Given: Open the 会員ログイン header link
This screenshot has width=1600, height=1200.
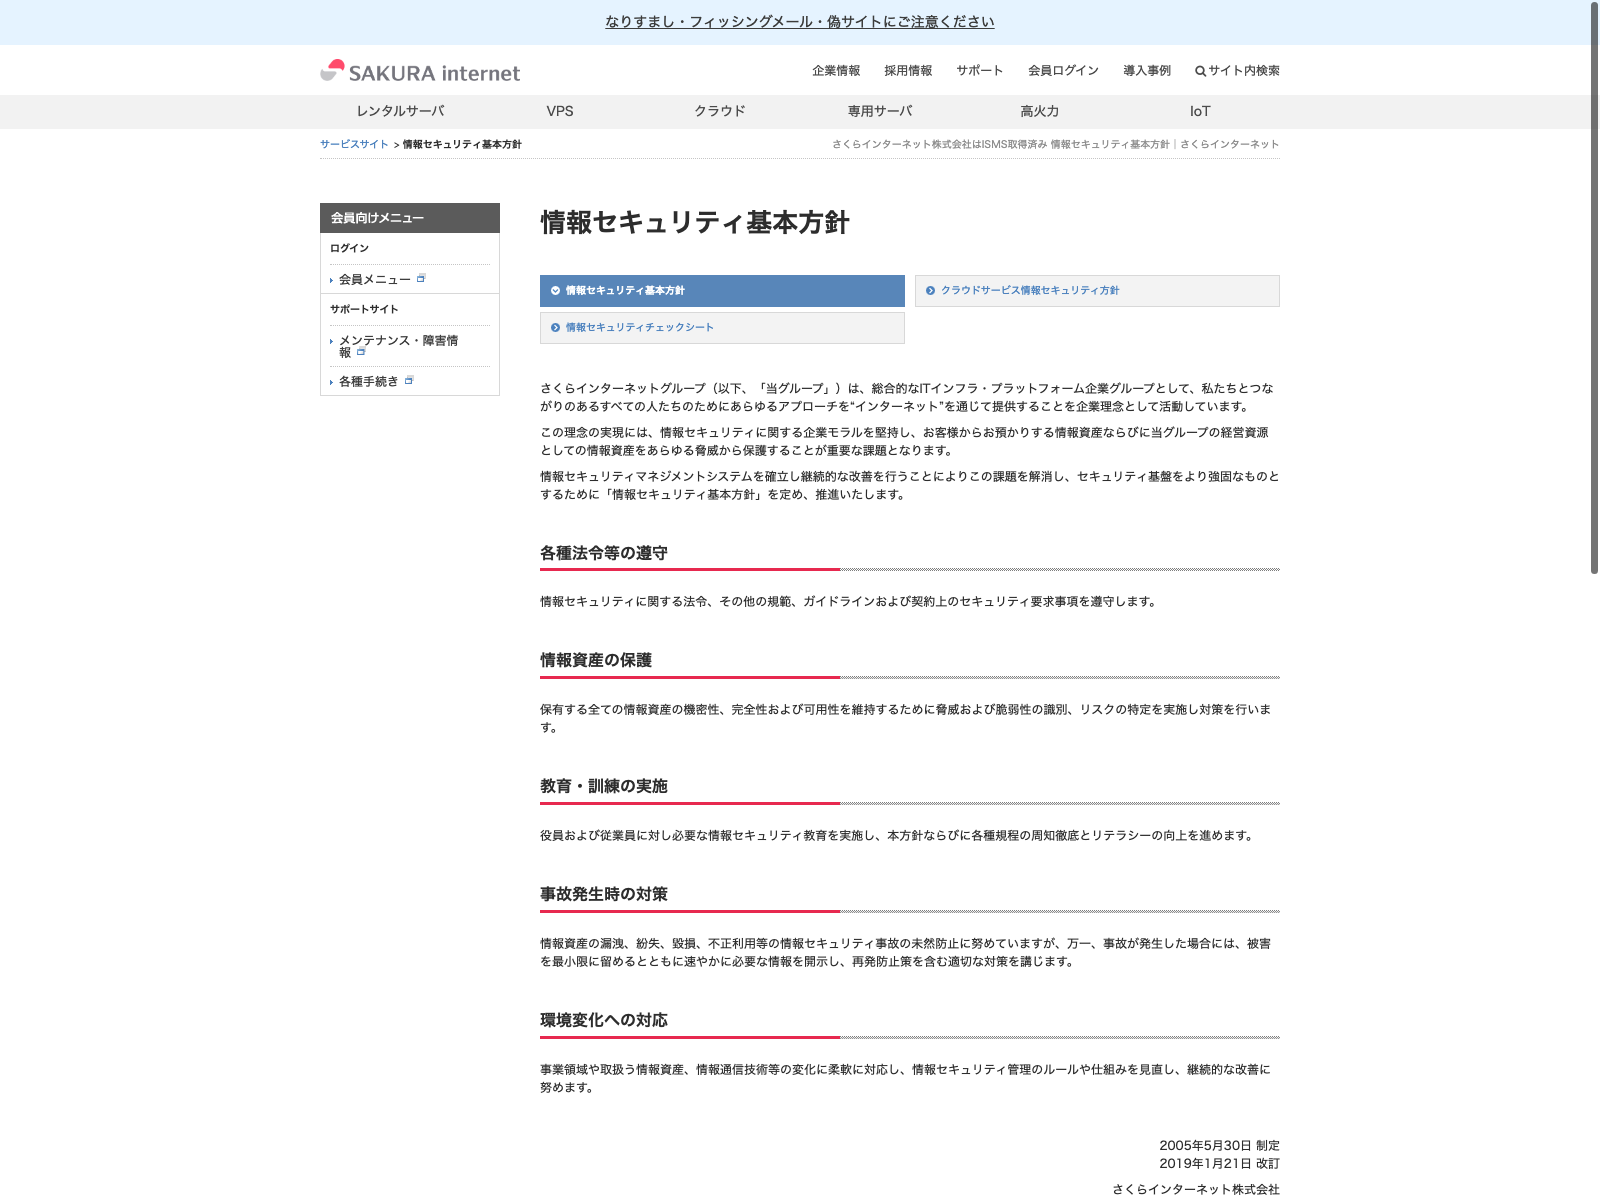Looking at the screenshot, I should click(x=1063, y=71).
